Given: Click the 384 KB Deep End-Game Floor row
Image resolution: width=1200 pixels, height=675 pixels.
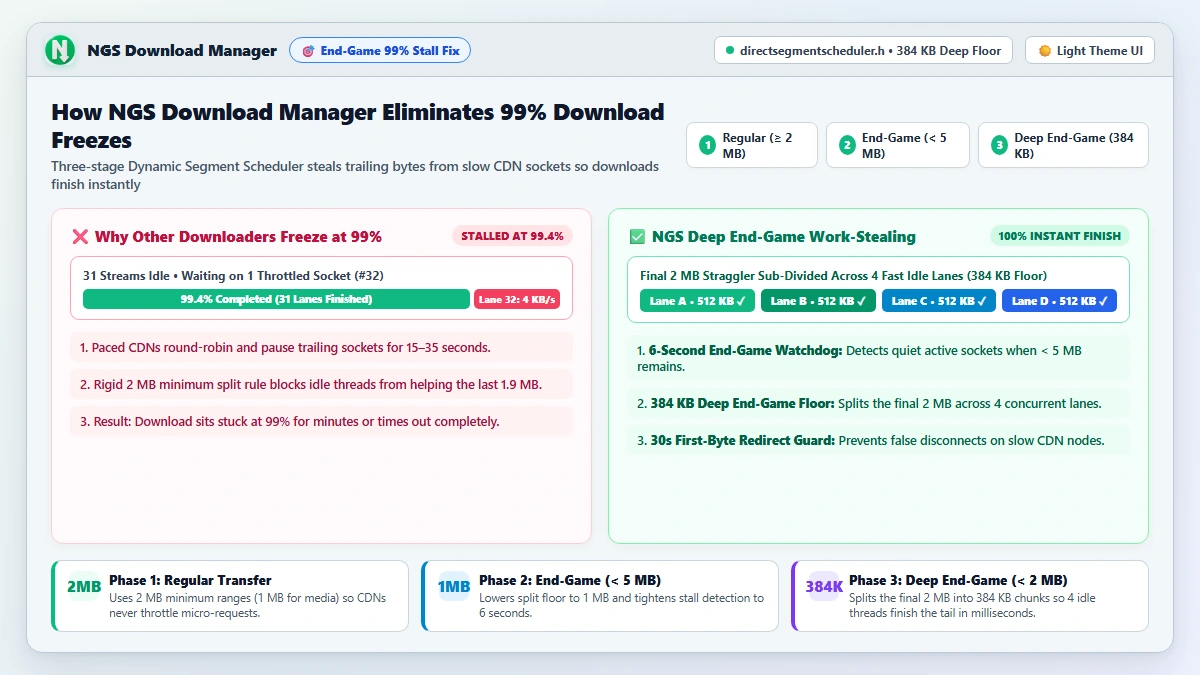Looking at the screenshot, I should coord(878,404).
